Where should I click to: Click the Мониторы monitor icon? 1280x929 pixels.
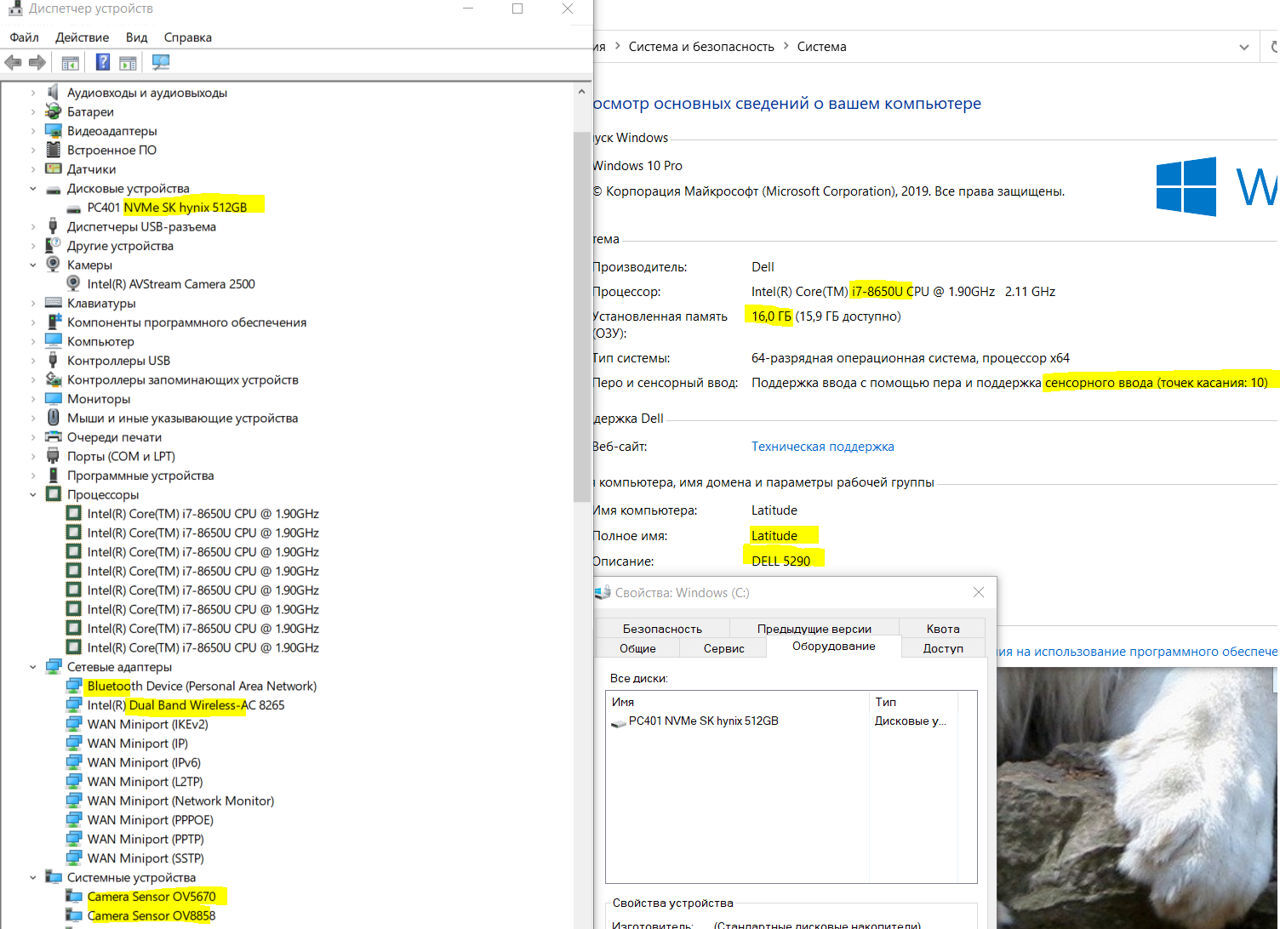point(54,399)
